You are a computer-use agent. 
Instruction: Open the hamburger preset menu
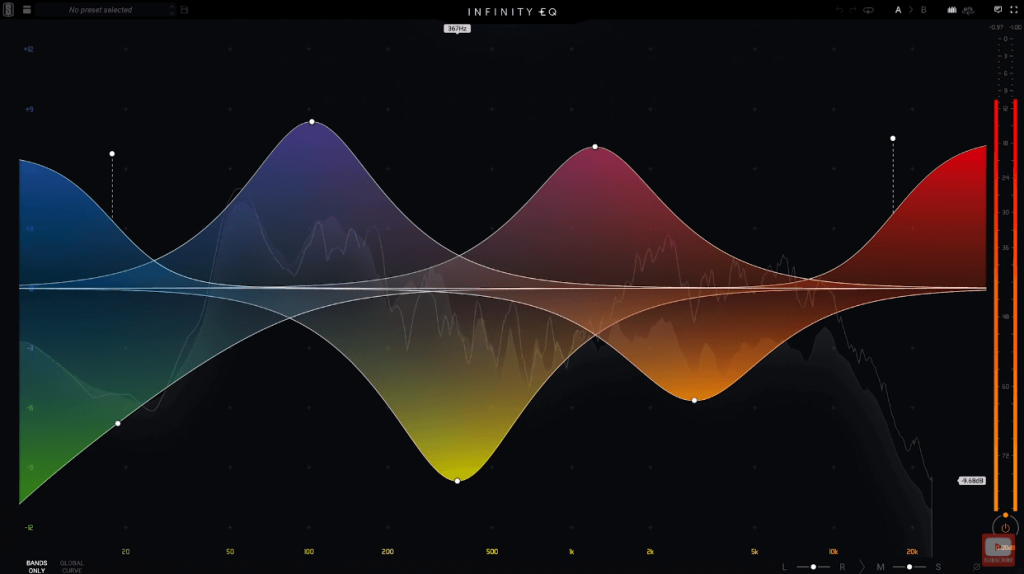(x=27, y=10)
